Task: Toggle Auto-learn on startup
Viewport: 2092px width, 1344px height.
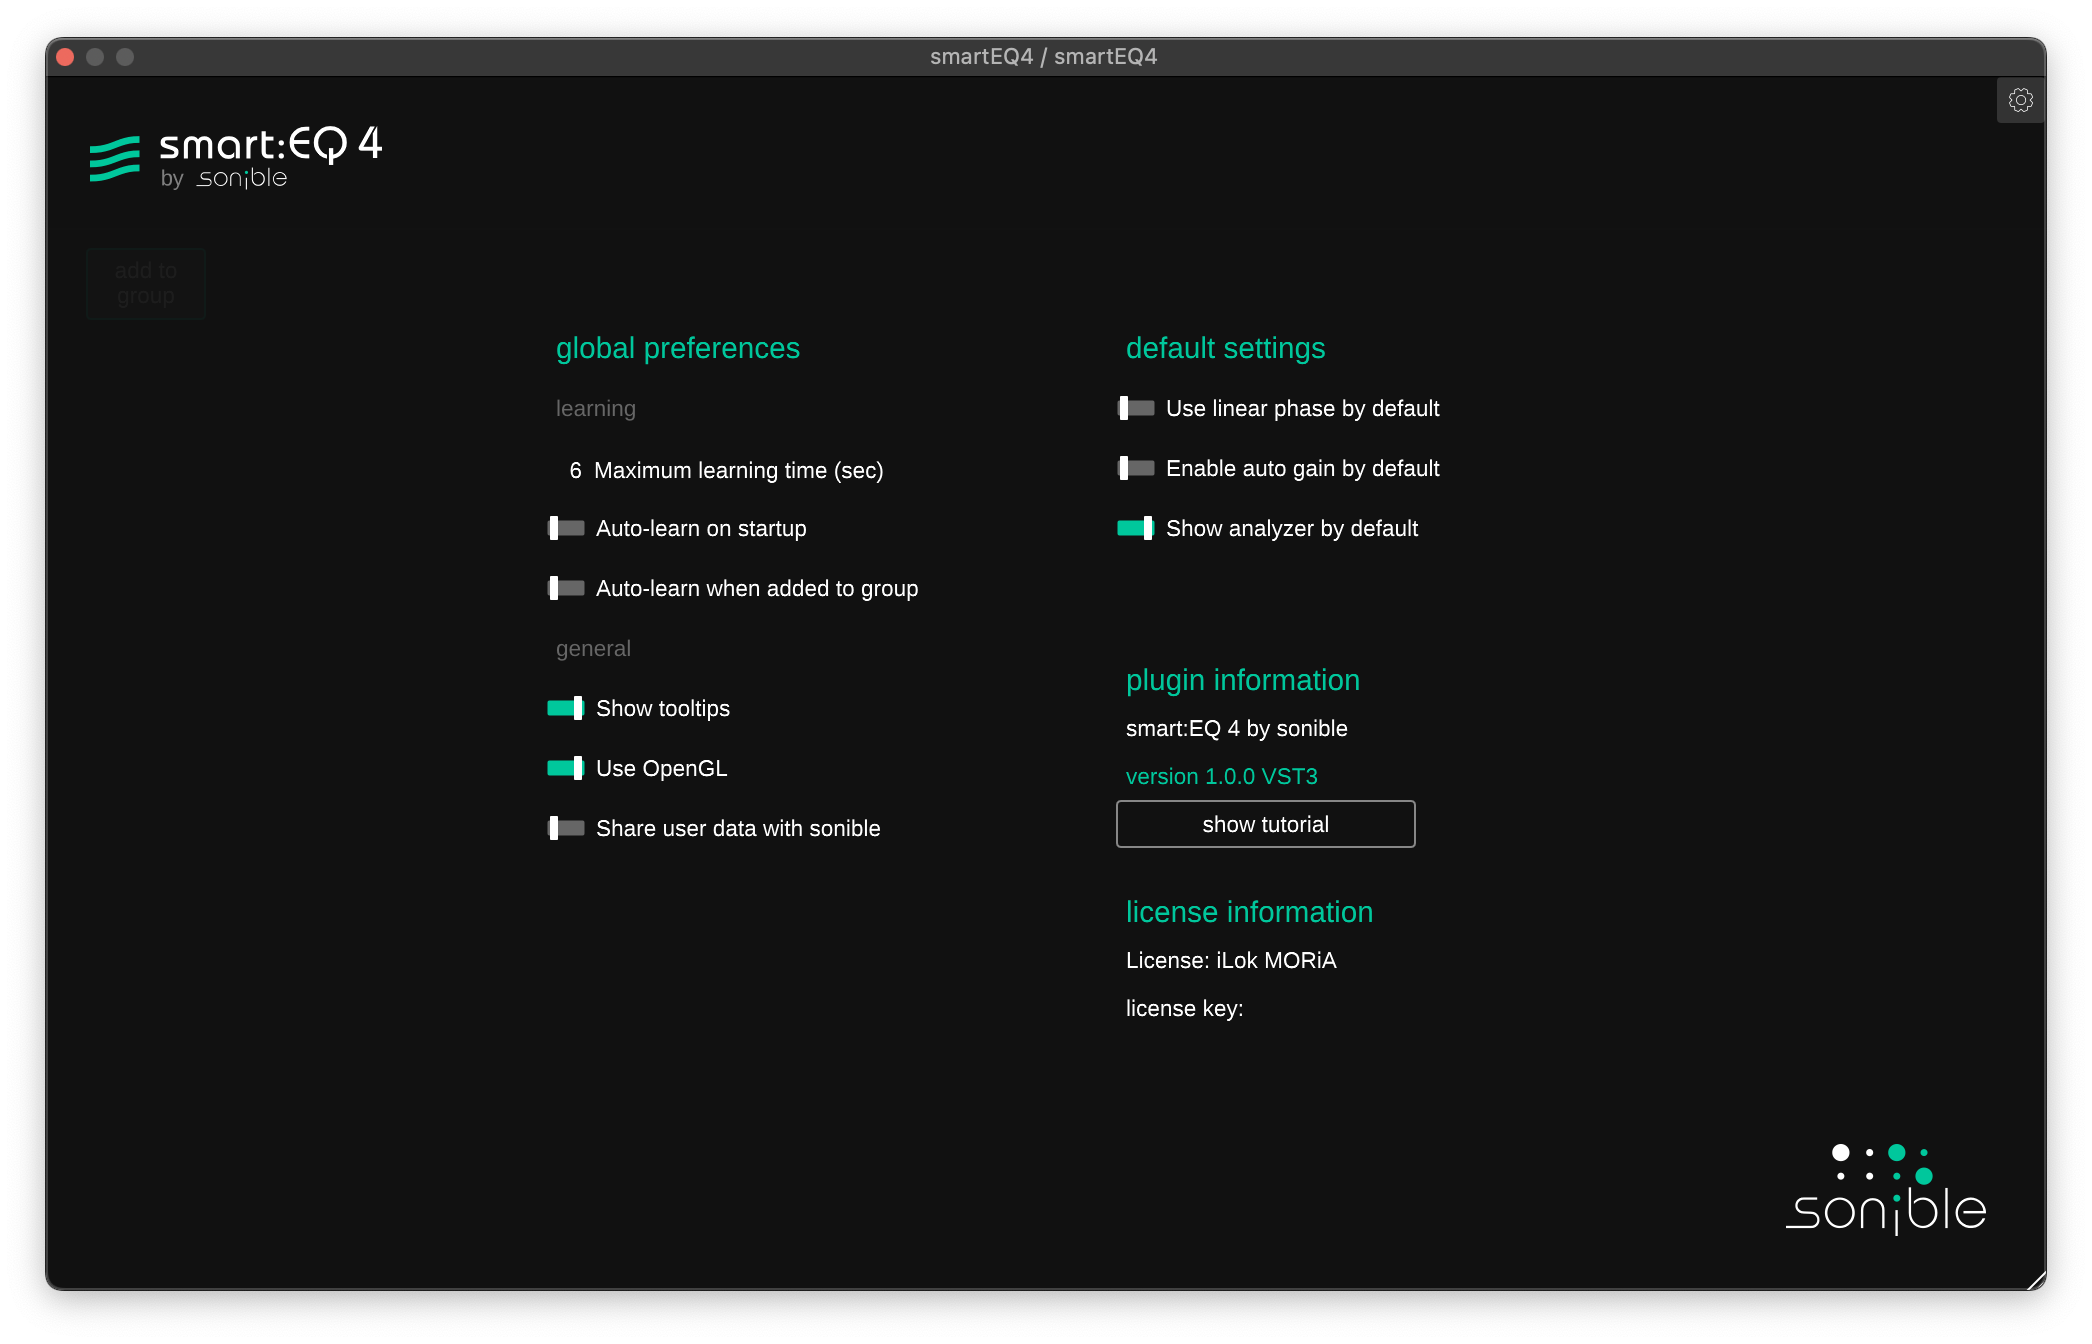Action: click(x=566, y=528)
